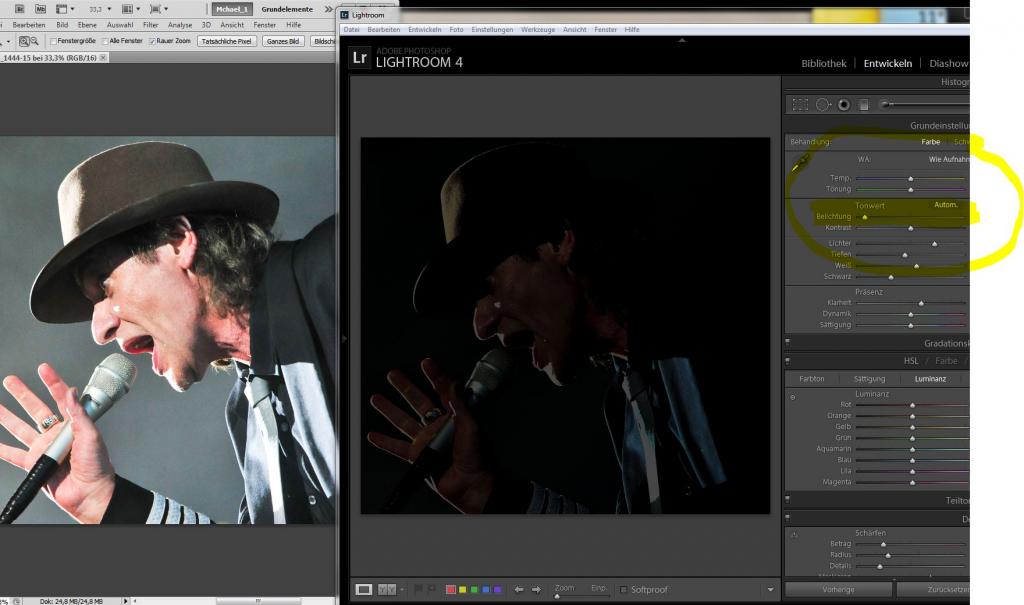
Task: Enable Alle Fenster checkbox
Action: [105, 41]
